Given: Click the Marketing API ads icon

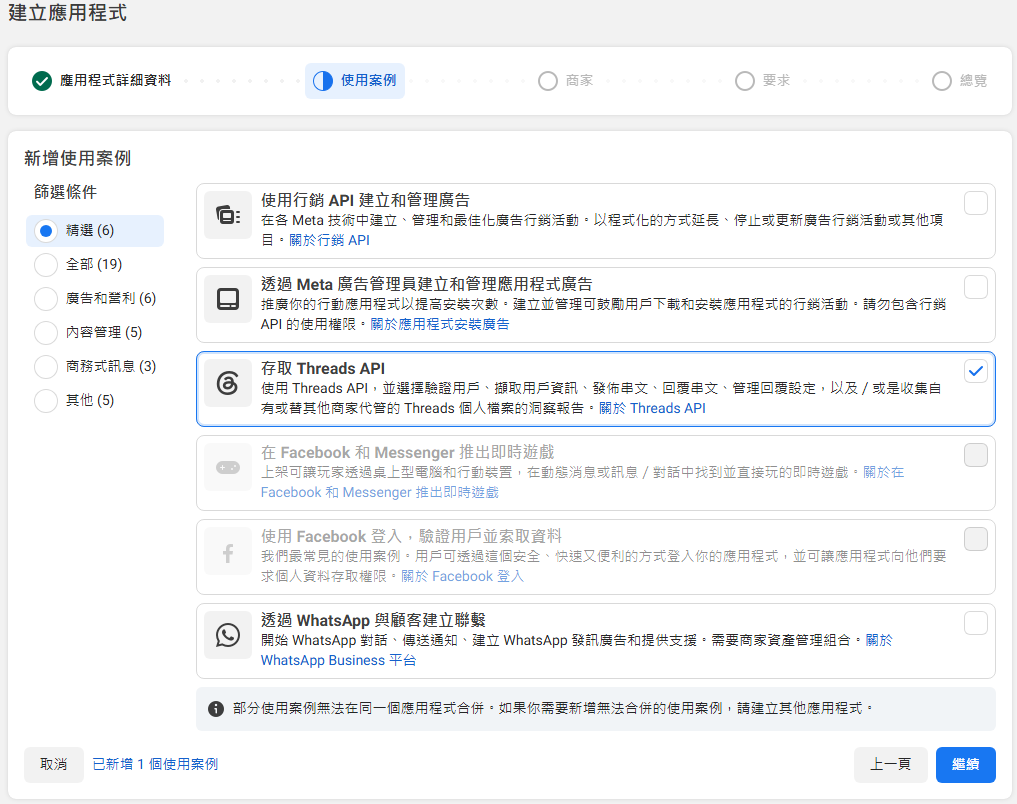Looking at the screenshot, I should (x=228, y=215).
